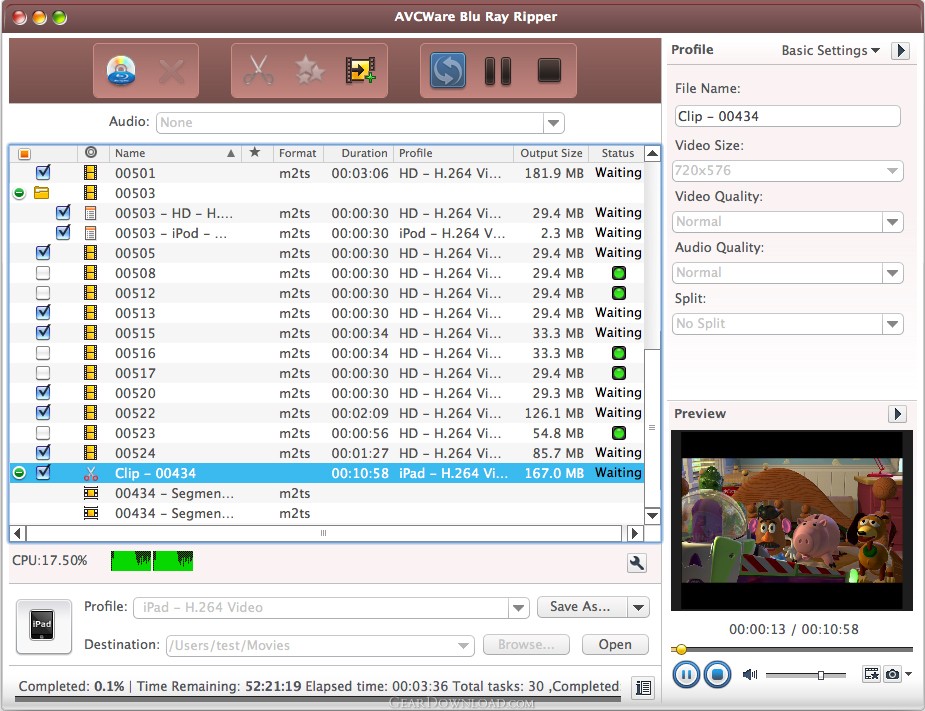Screen dimensions: 925x711
Task: Take a snapshot with camera icon
Action: pos(893,674)
